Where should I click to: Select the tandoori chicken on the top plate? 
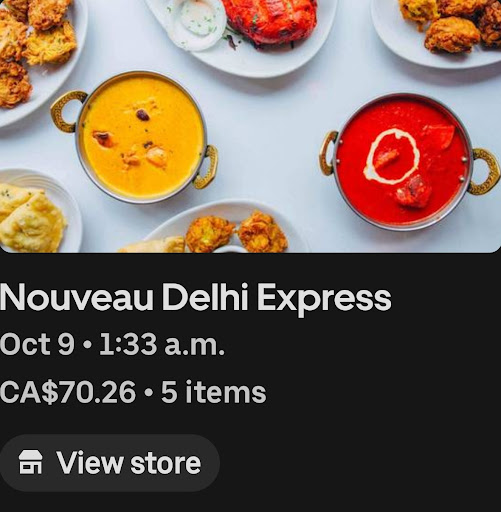click(270, 20)
